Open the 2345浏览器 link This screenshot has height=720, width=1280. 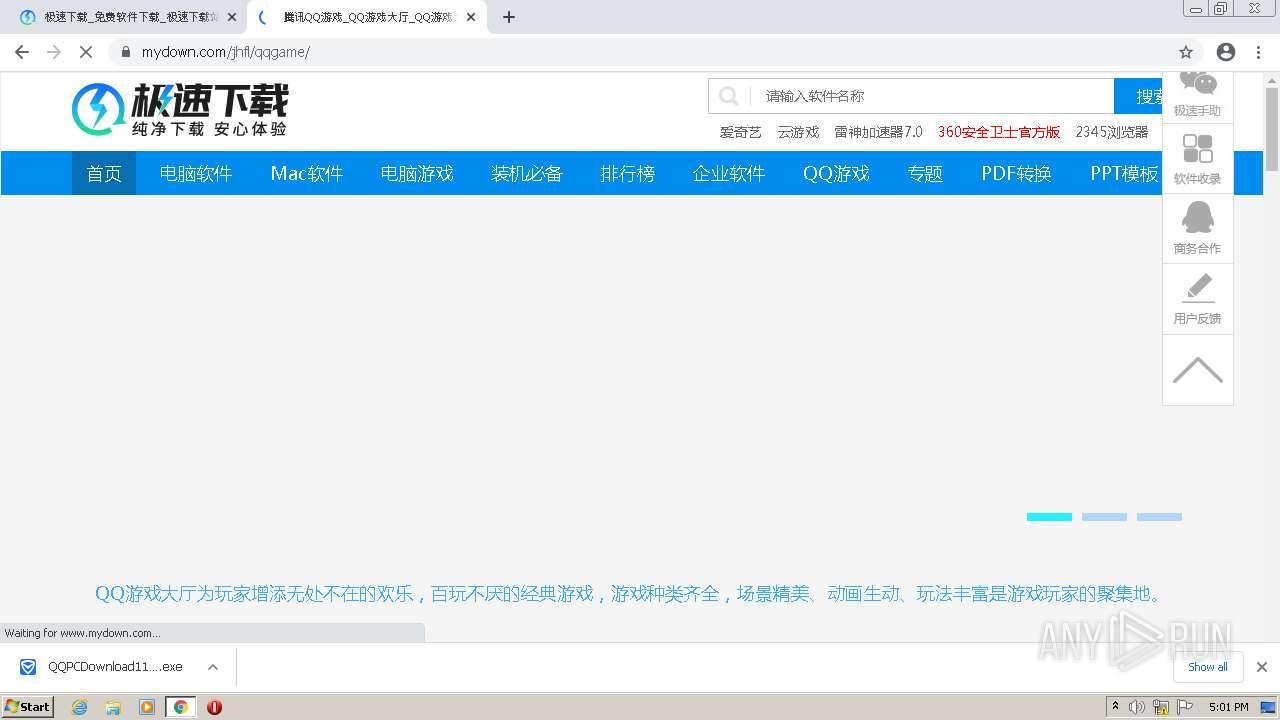[1112, 132]
